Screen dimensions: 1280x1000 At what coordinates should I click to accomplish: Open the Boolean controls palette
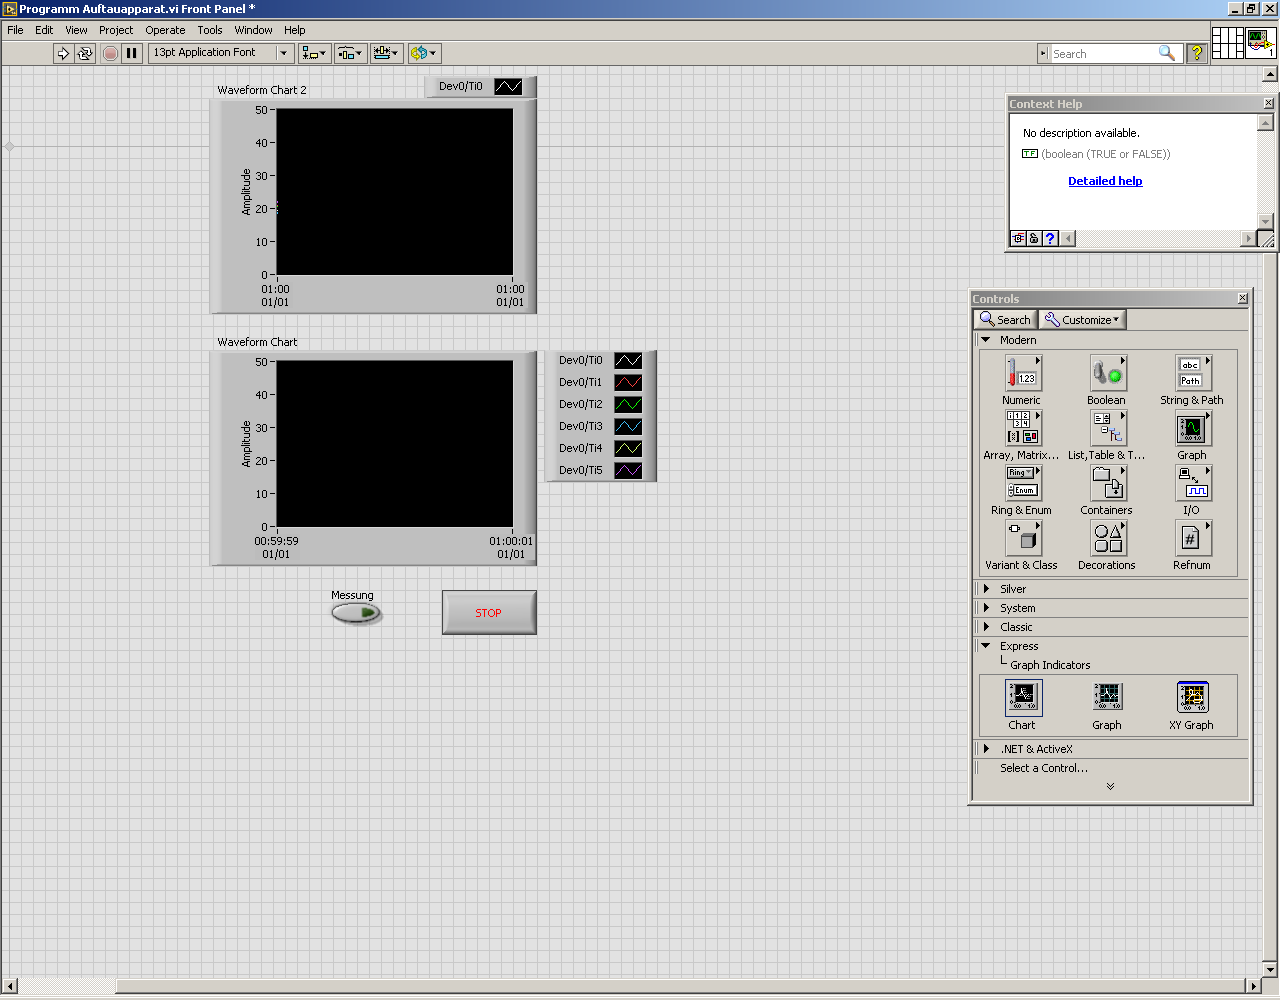click(x=1107, y=374)
